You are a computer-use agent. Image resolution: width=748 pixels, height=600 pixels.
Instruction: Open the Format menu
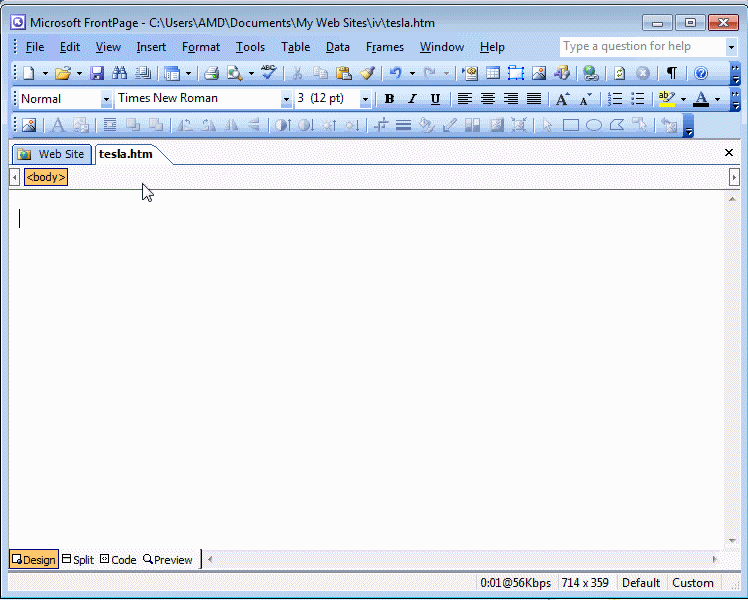click(201, 47)
